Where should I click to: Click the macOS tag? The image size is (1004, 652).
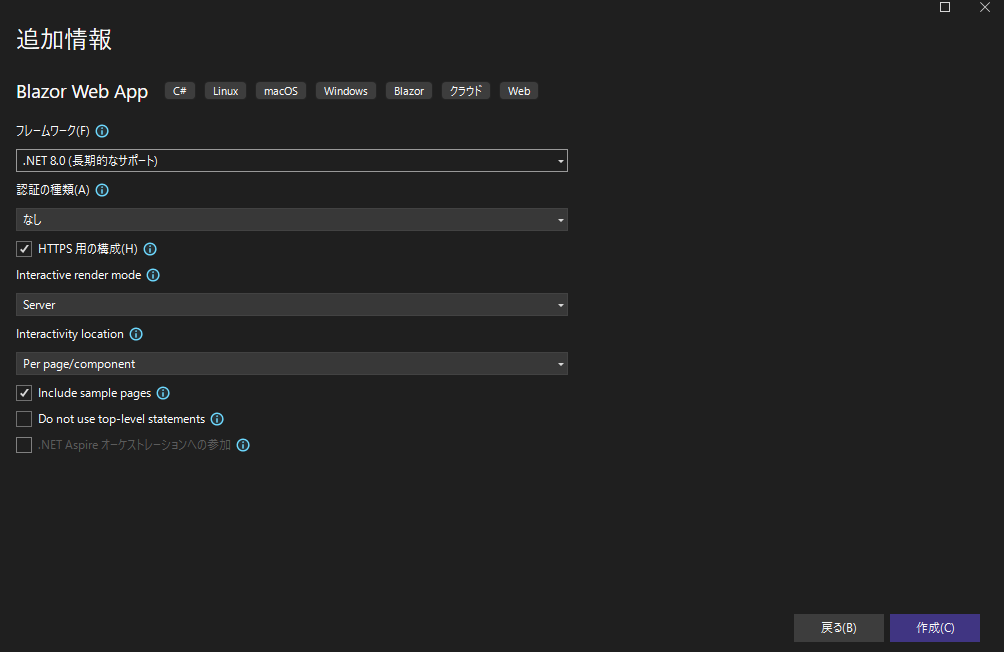click(x=281, y=91)
